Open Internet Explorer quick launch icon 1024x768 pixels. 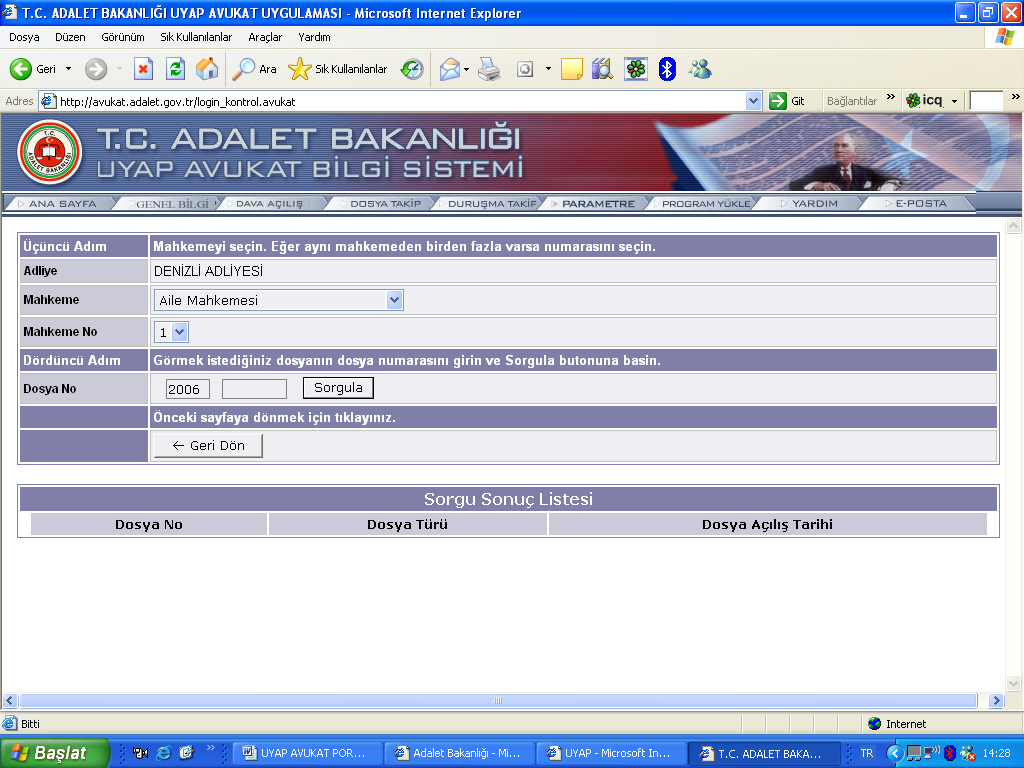coord(163,753)
